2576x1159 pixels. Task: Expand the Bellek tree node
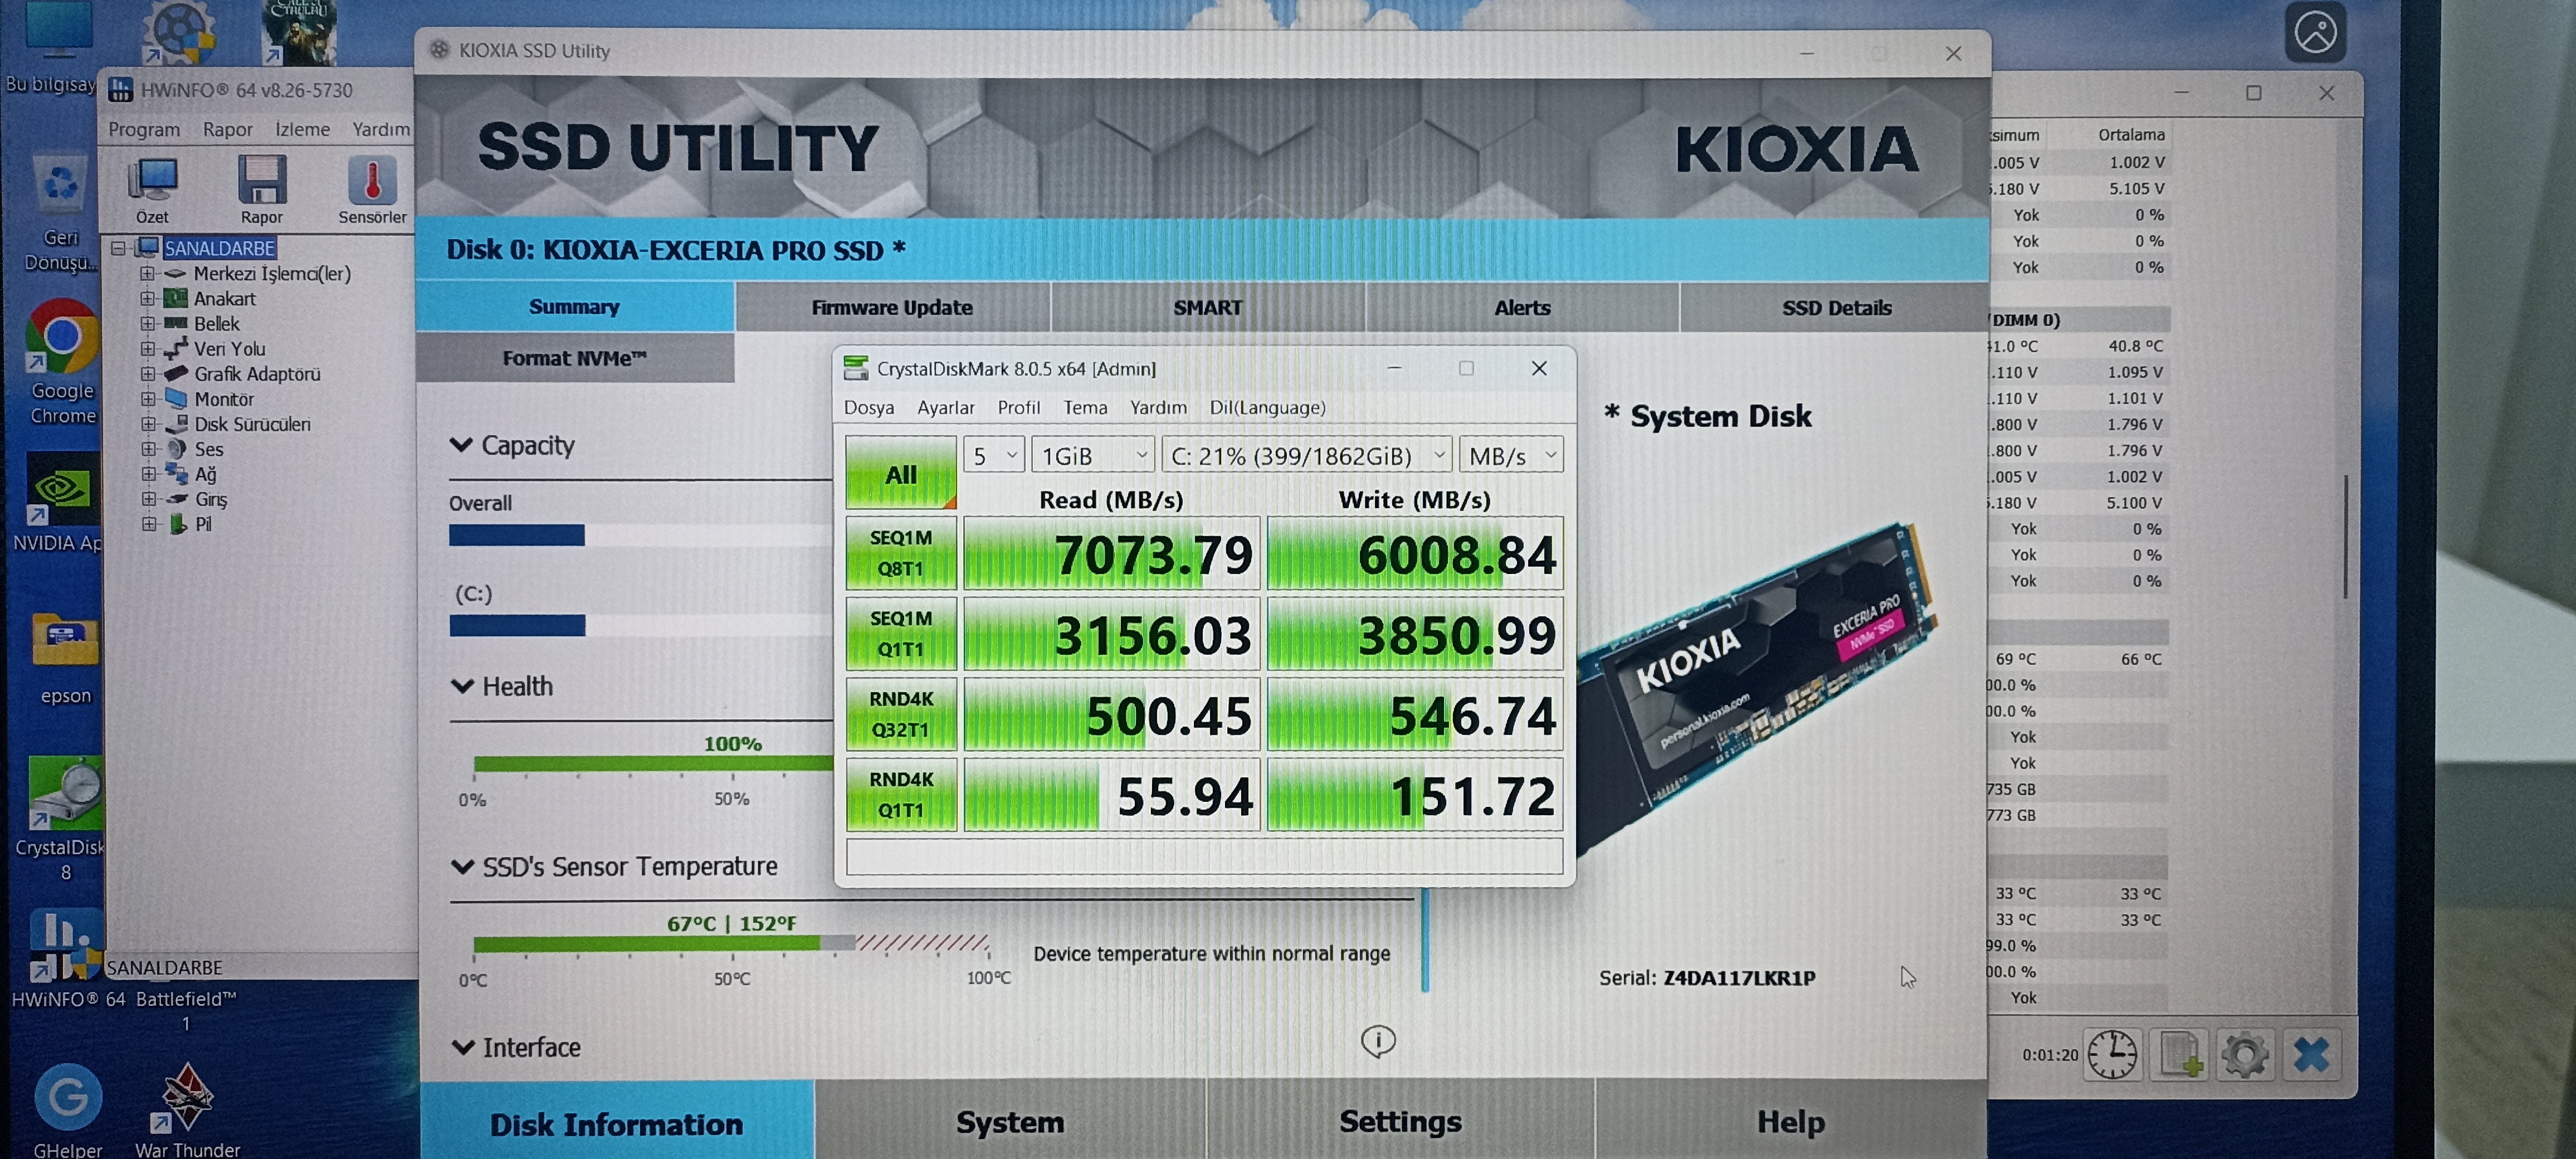(148, 323)
